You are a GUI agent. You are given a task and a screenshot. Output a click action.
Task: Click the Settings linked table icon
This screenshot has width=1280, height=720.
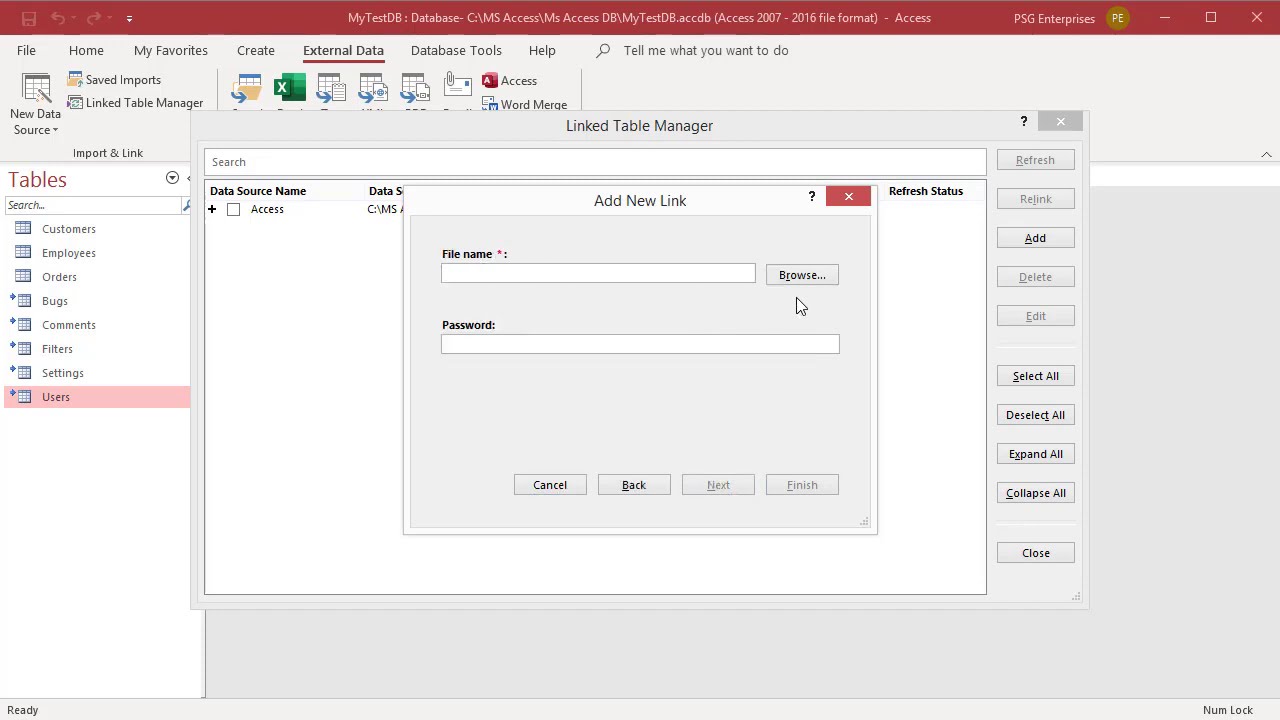(x=21, y=373)
